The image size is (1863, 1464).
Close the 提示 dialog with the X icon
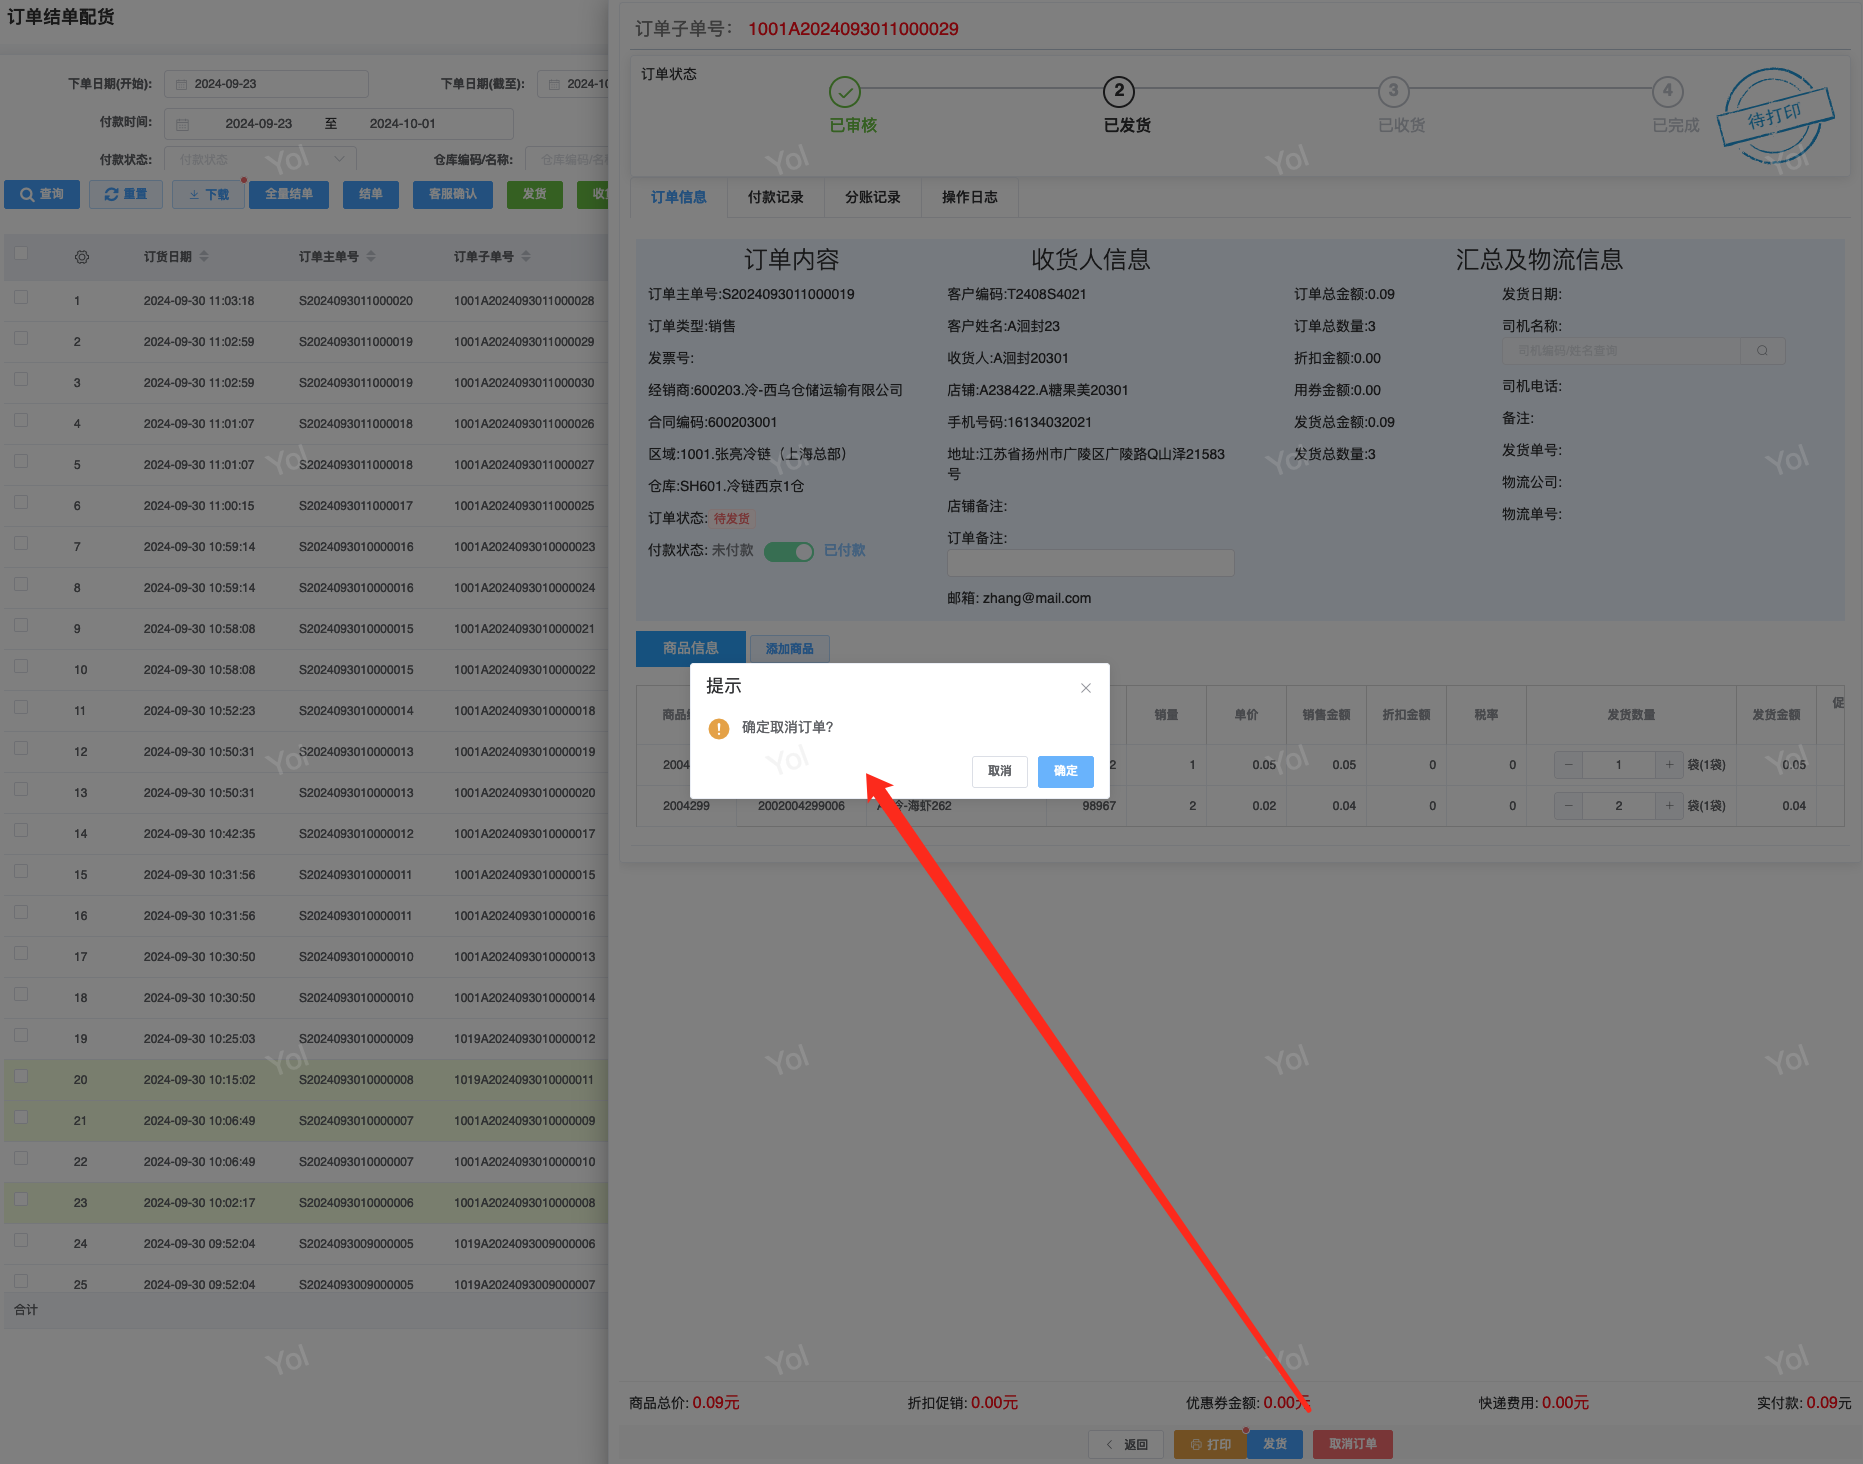[x=1085, y=688]
